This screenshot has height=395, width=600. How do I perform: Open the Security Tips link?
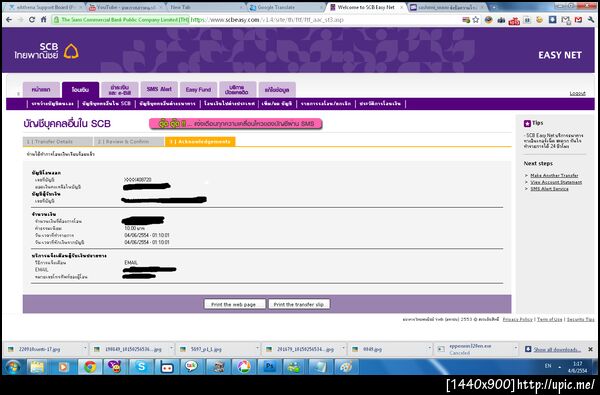(x=580, y=319)
